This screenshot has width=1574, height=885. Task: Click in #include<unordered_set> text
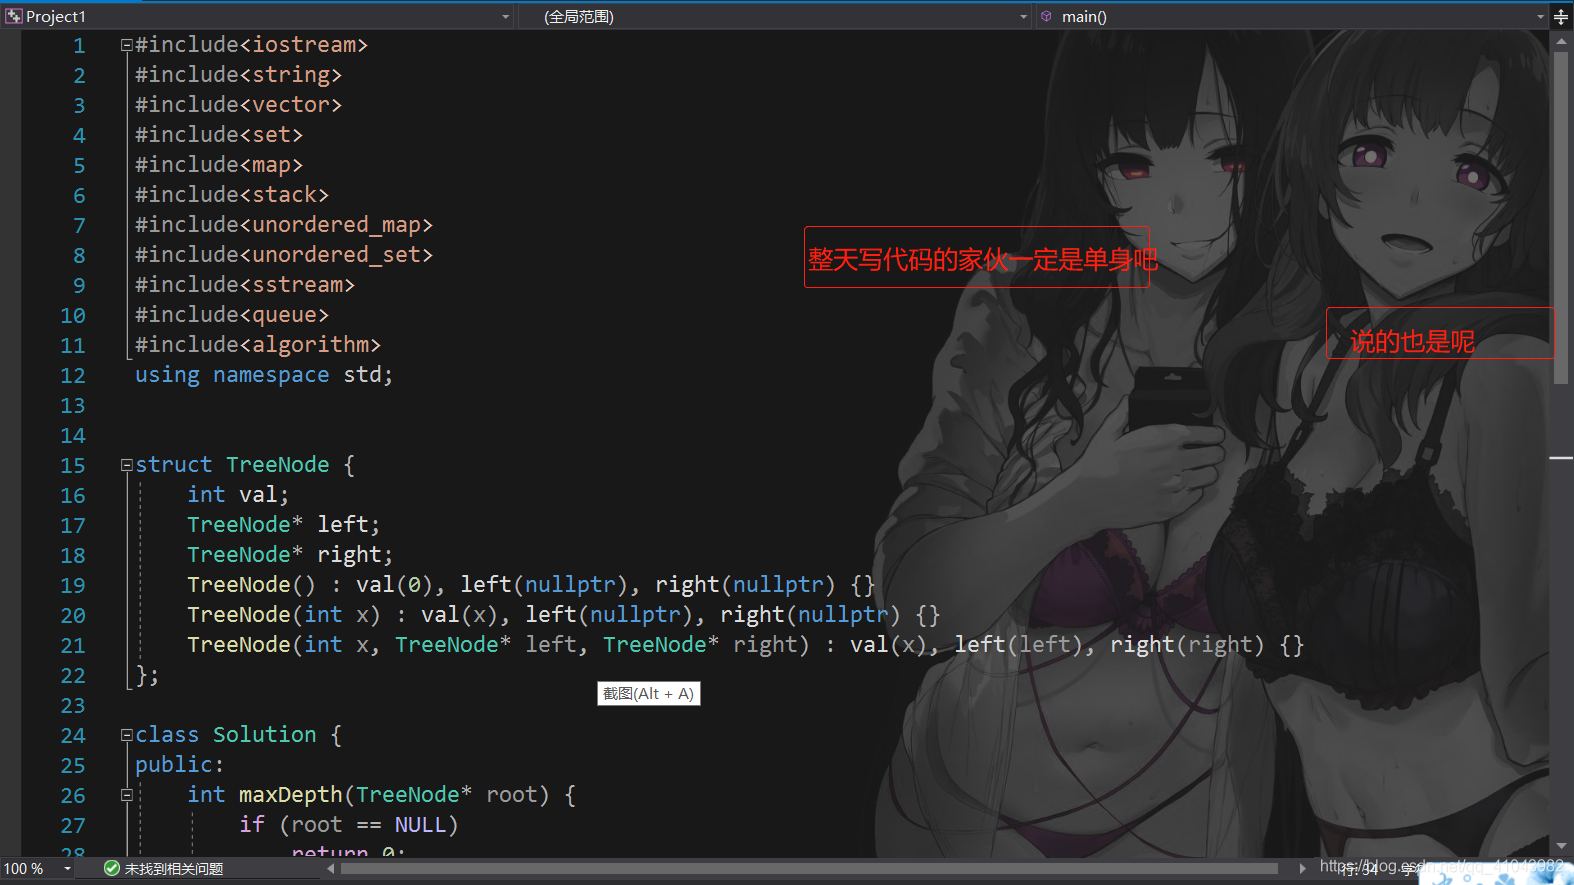point(284,255)
